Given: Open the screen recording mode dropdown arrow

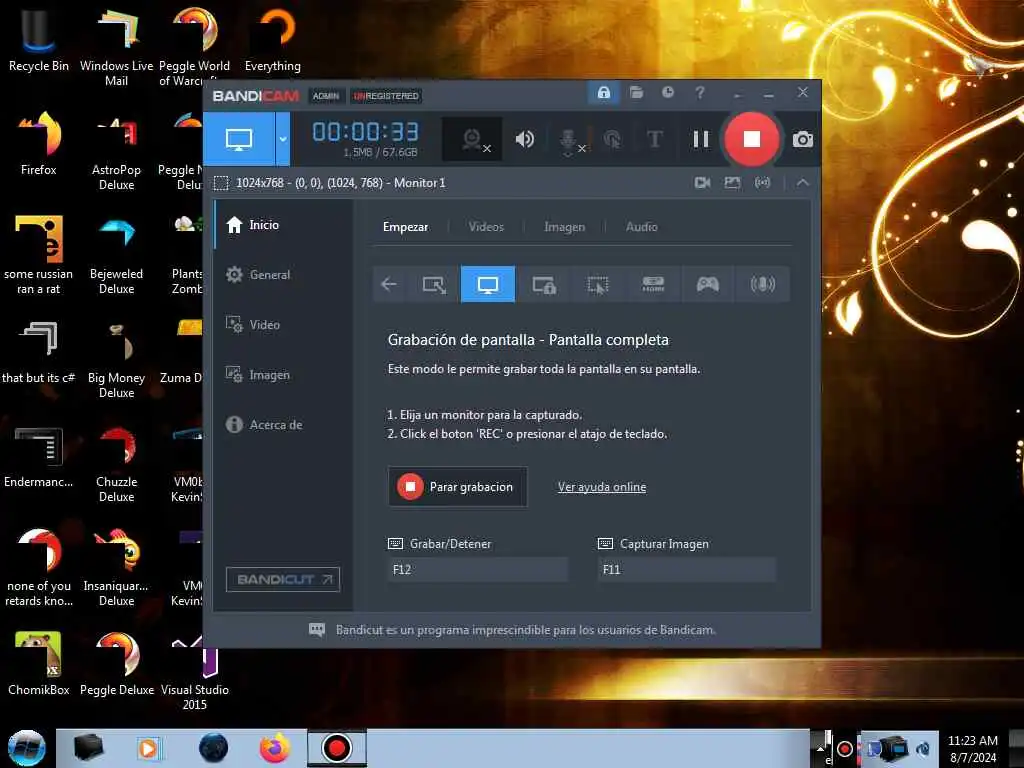Looking at the screenshot, I should coord(283,139).
